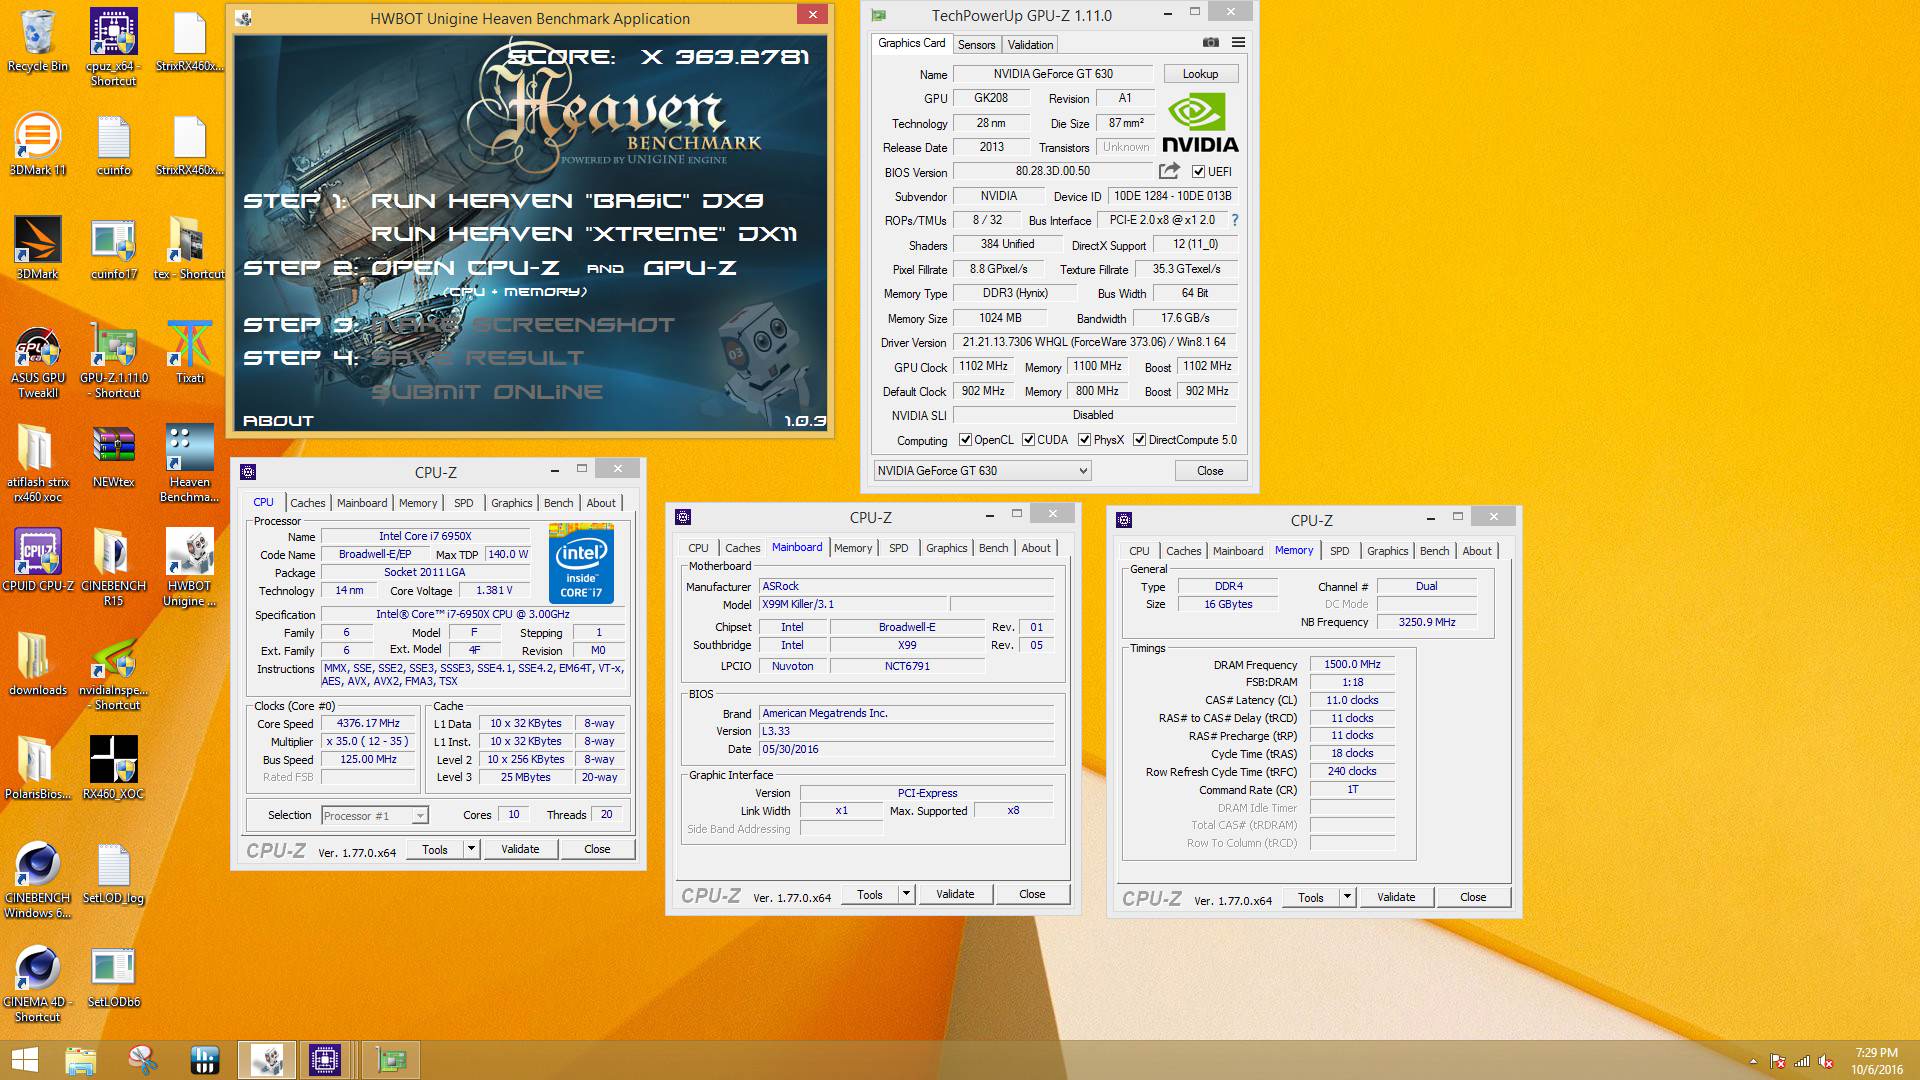
Task: Launch CINEMA 4D Shortcut icon
Action: [38, 983]
